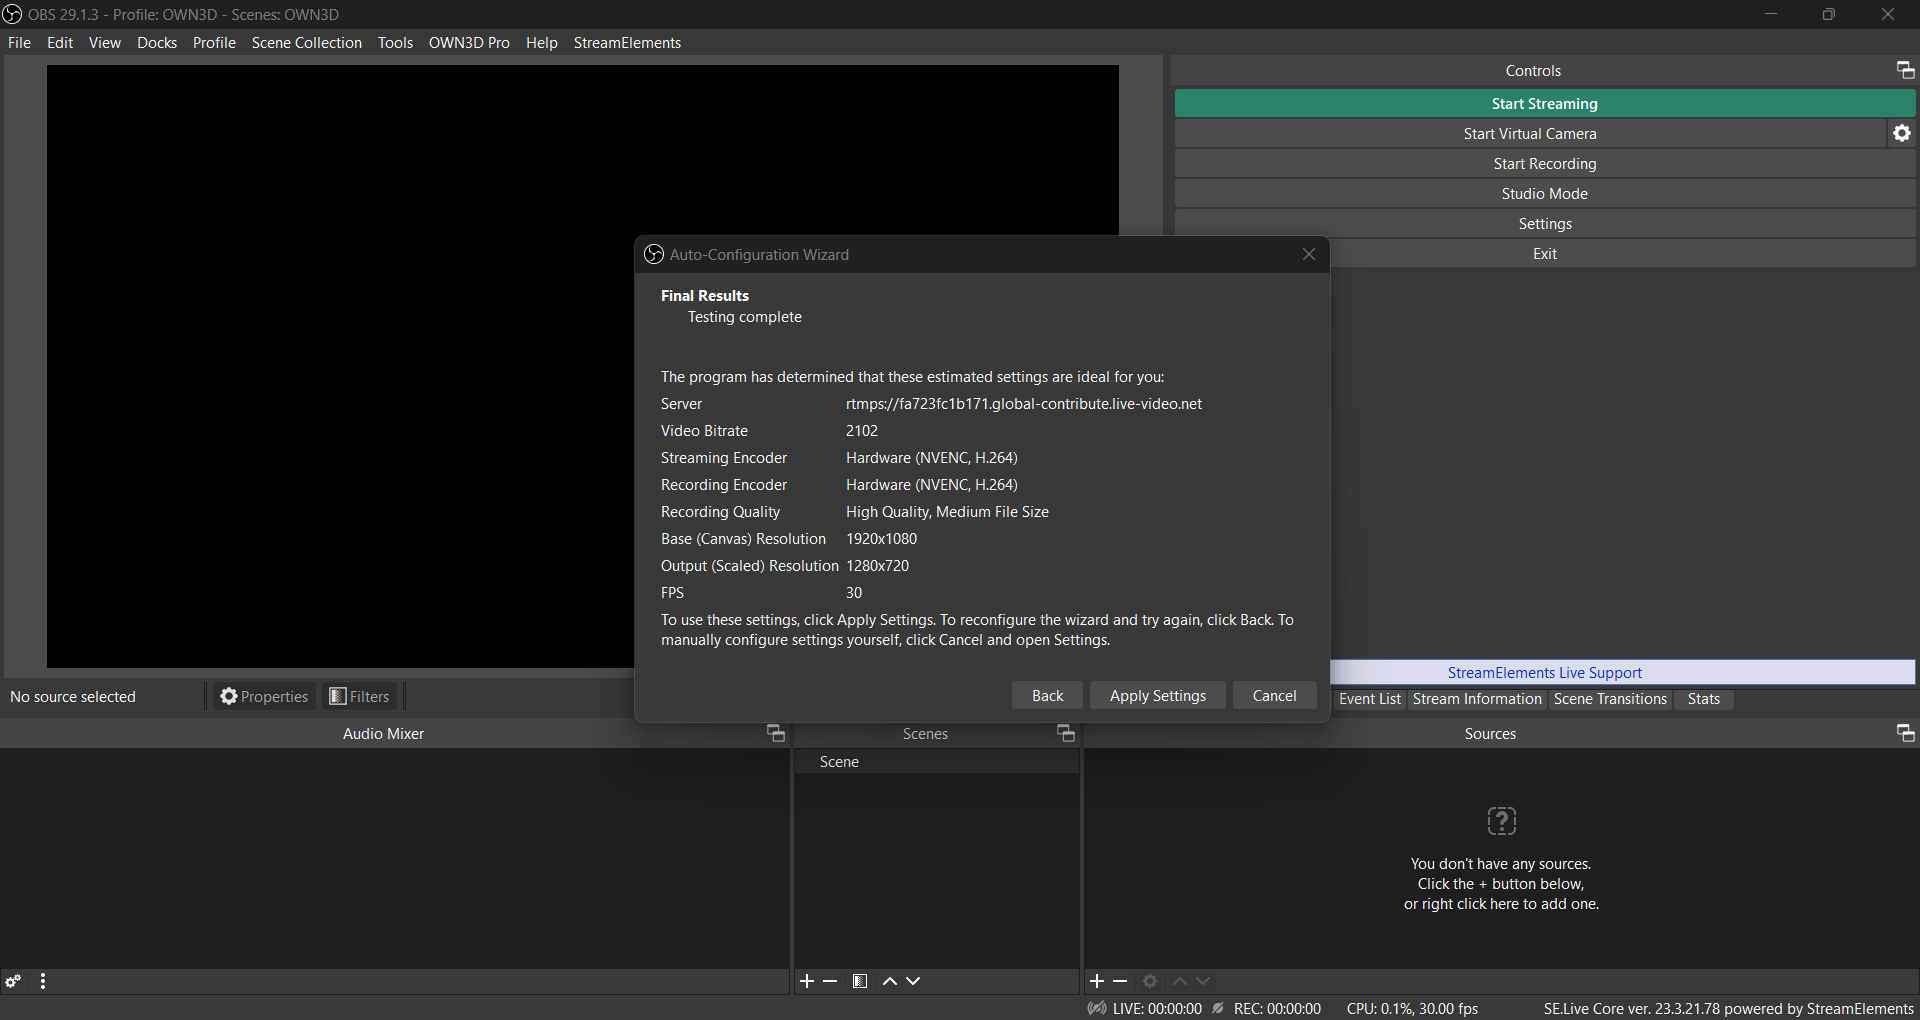Viewport: 1920px width, 1020px height.
Task: Open StreamElements Live Support link
Action: tap(1545, 673)
